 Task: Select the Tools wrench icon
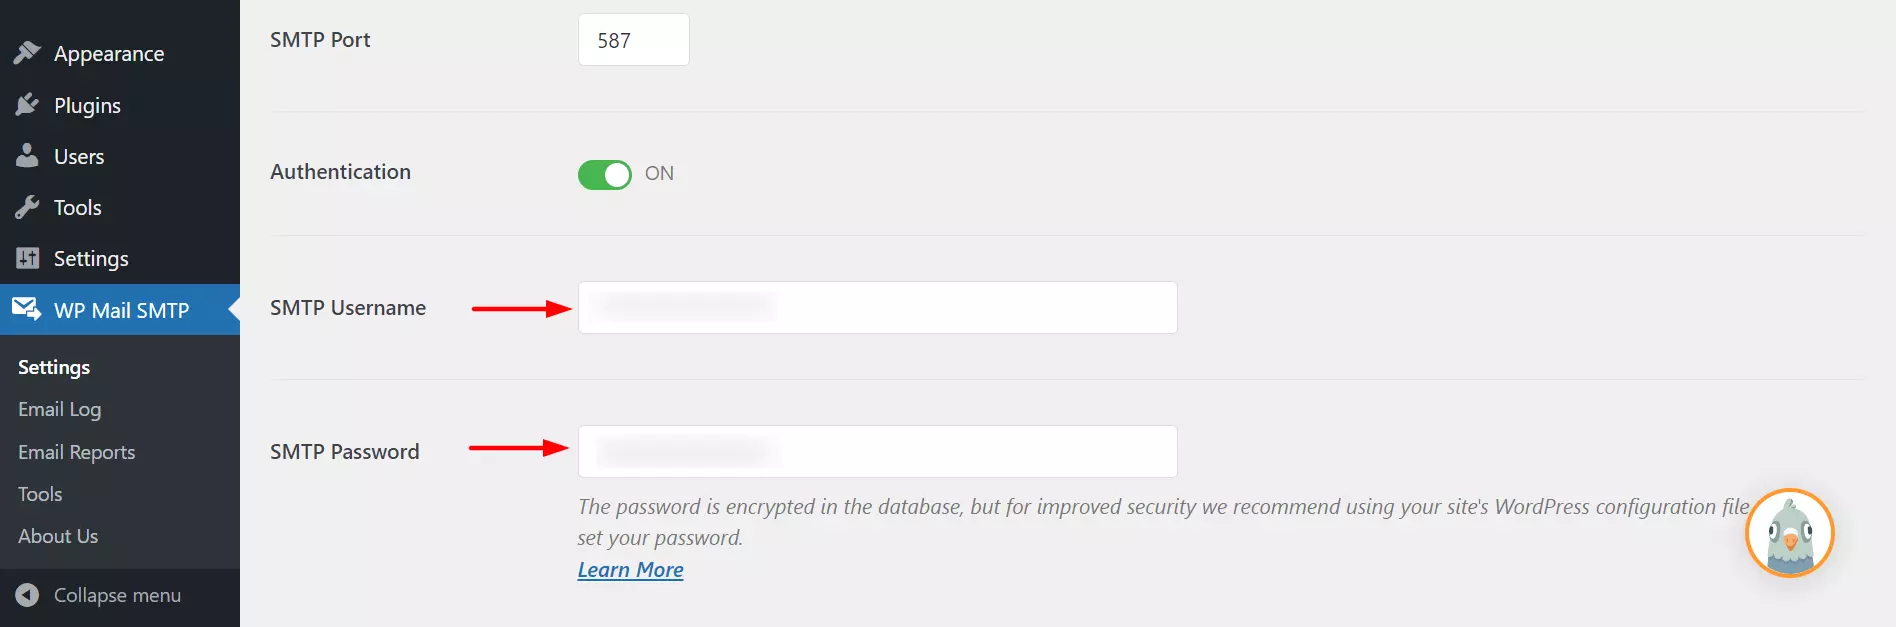pos(27,207)
